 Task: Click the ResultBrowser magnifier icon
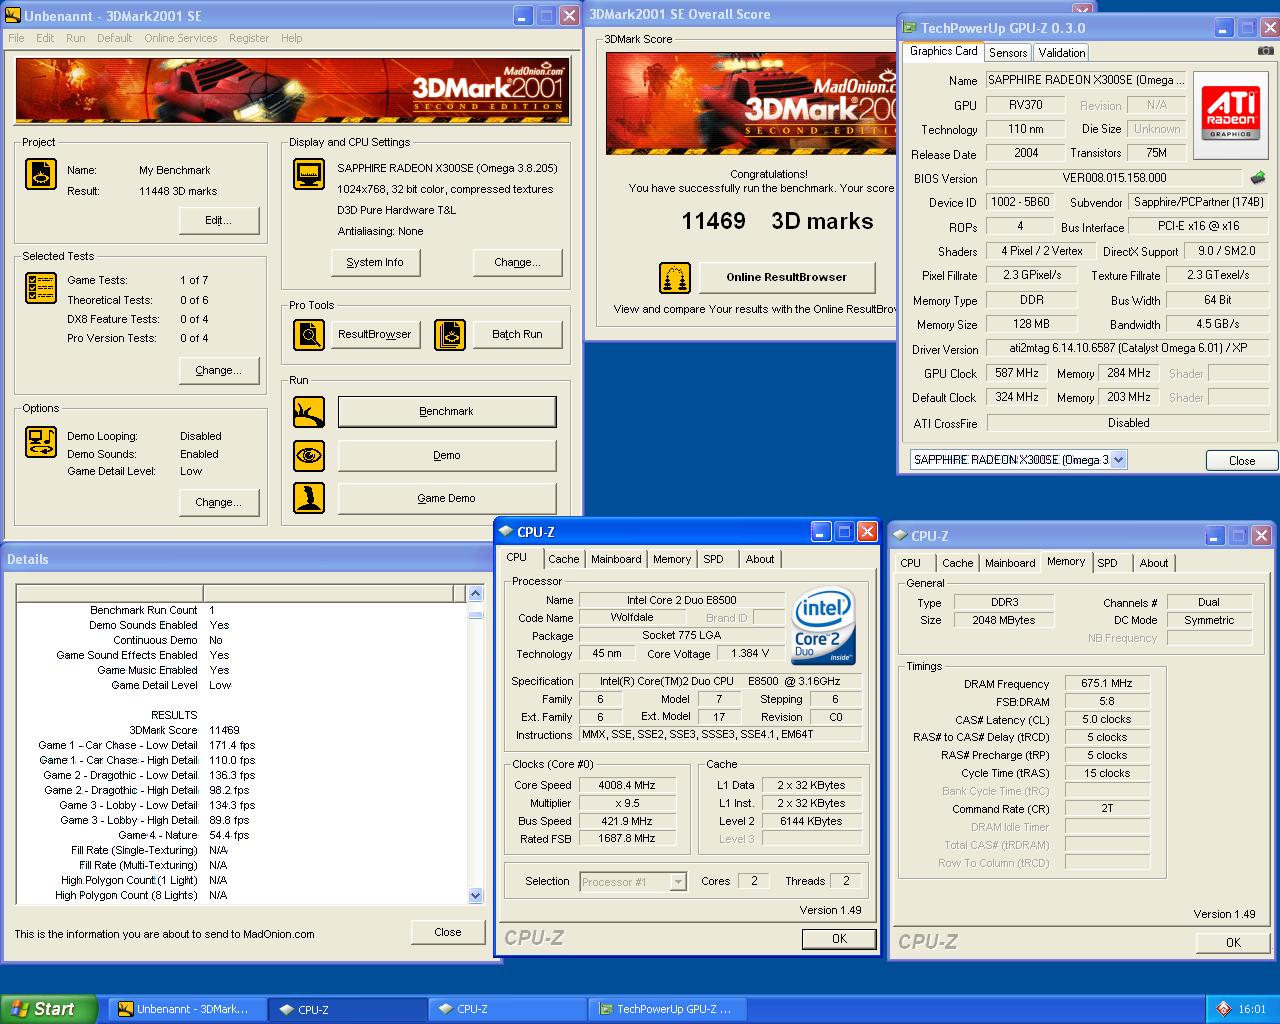(309, 334)
